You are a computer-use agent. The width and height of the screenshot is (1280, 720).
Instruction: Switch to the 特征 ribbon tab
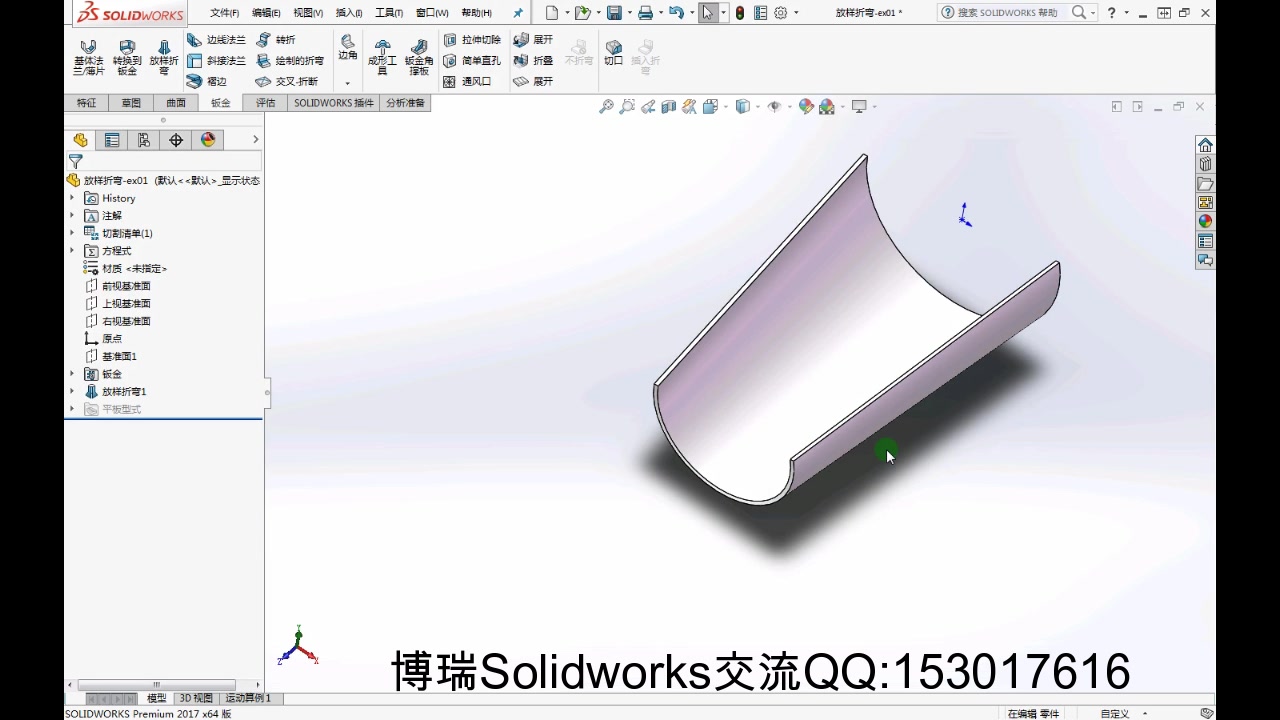(x=87, y=103)
